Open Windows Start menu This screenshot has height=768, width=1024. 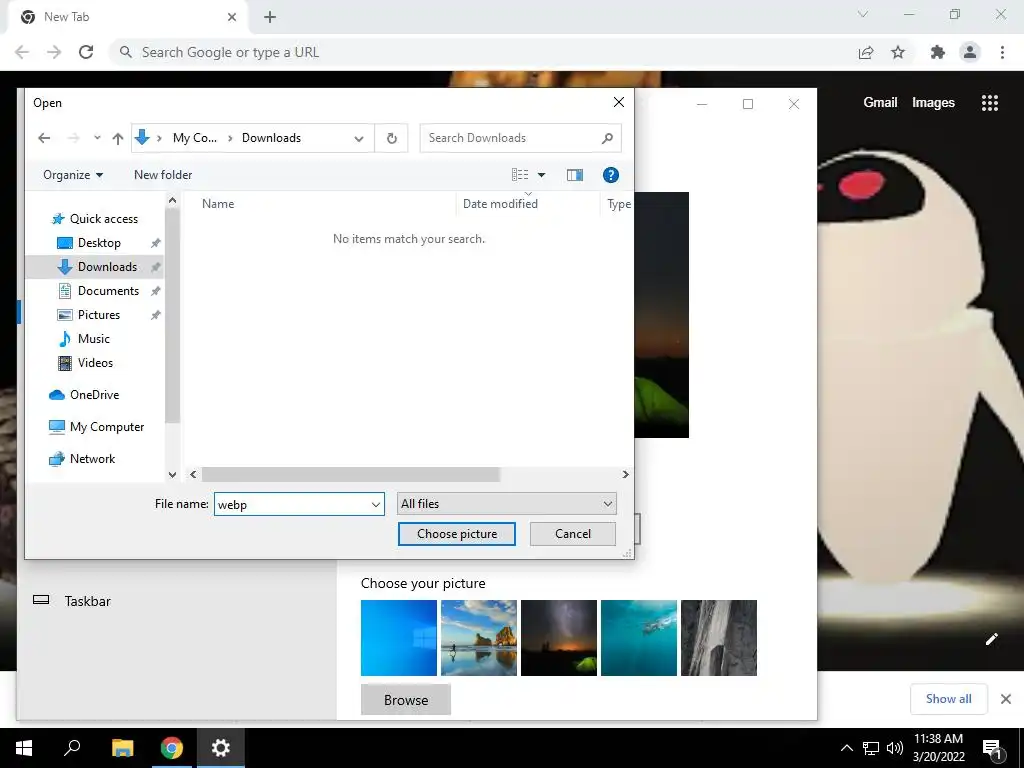click(x=24, y=748)
